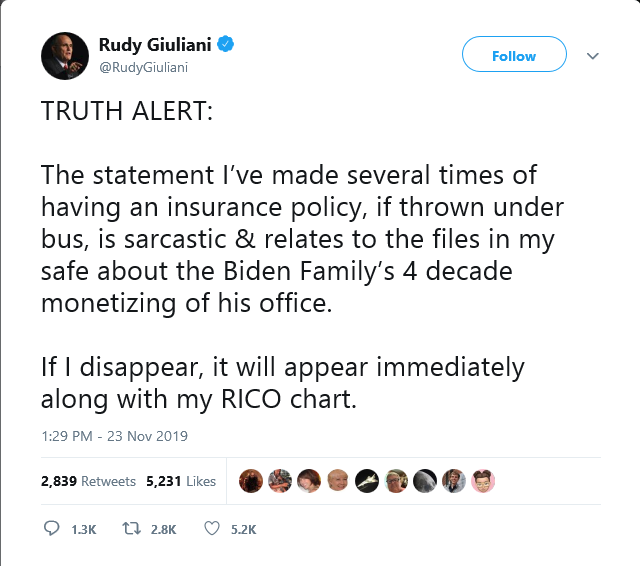This screenshot has width=640, height=566.
Task: Like the tweet with the heart icon
Action: pos(211,529)
